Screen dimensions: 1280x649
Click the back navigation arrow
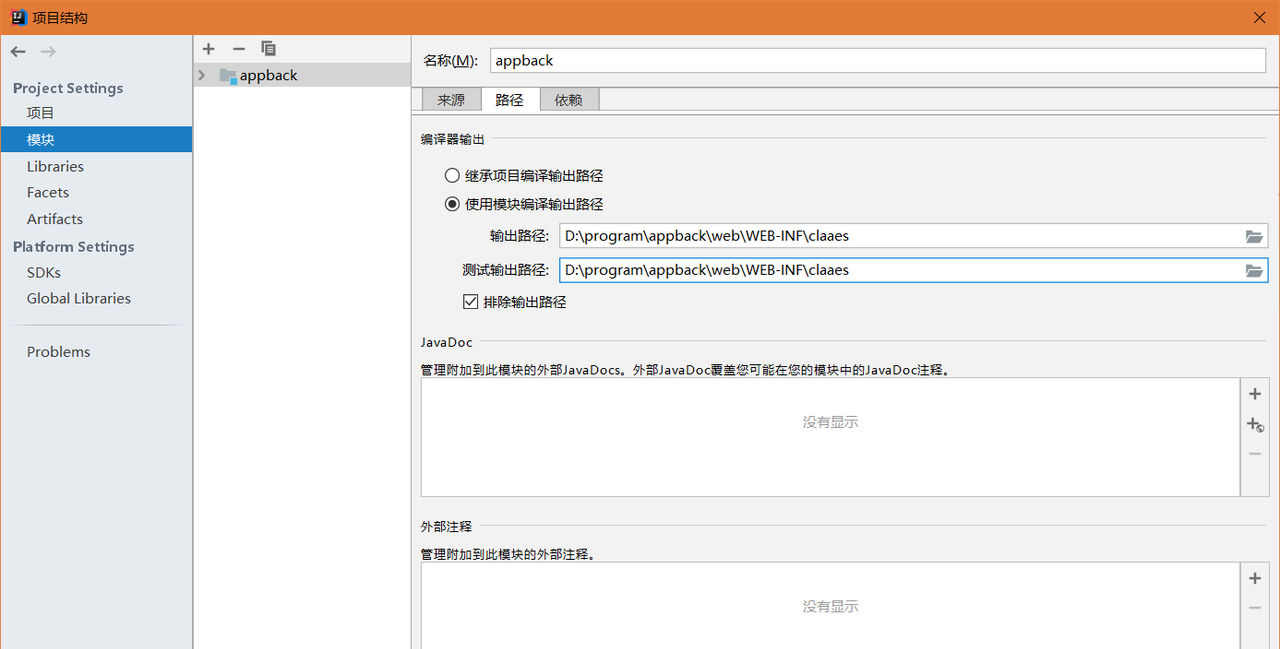click(17, 51)
